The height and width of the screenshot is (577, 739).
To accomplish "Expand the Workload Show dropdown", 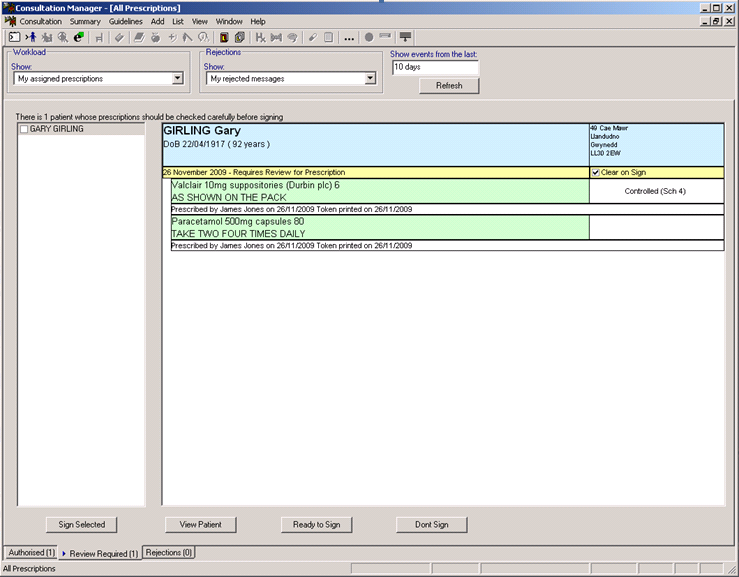I will click(177, 78).
